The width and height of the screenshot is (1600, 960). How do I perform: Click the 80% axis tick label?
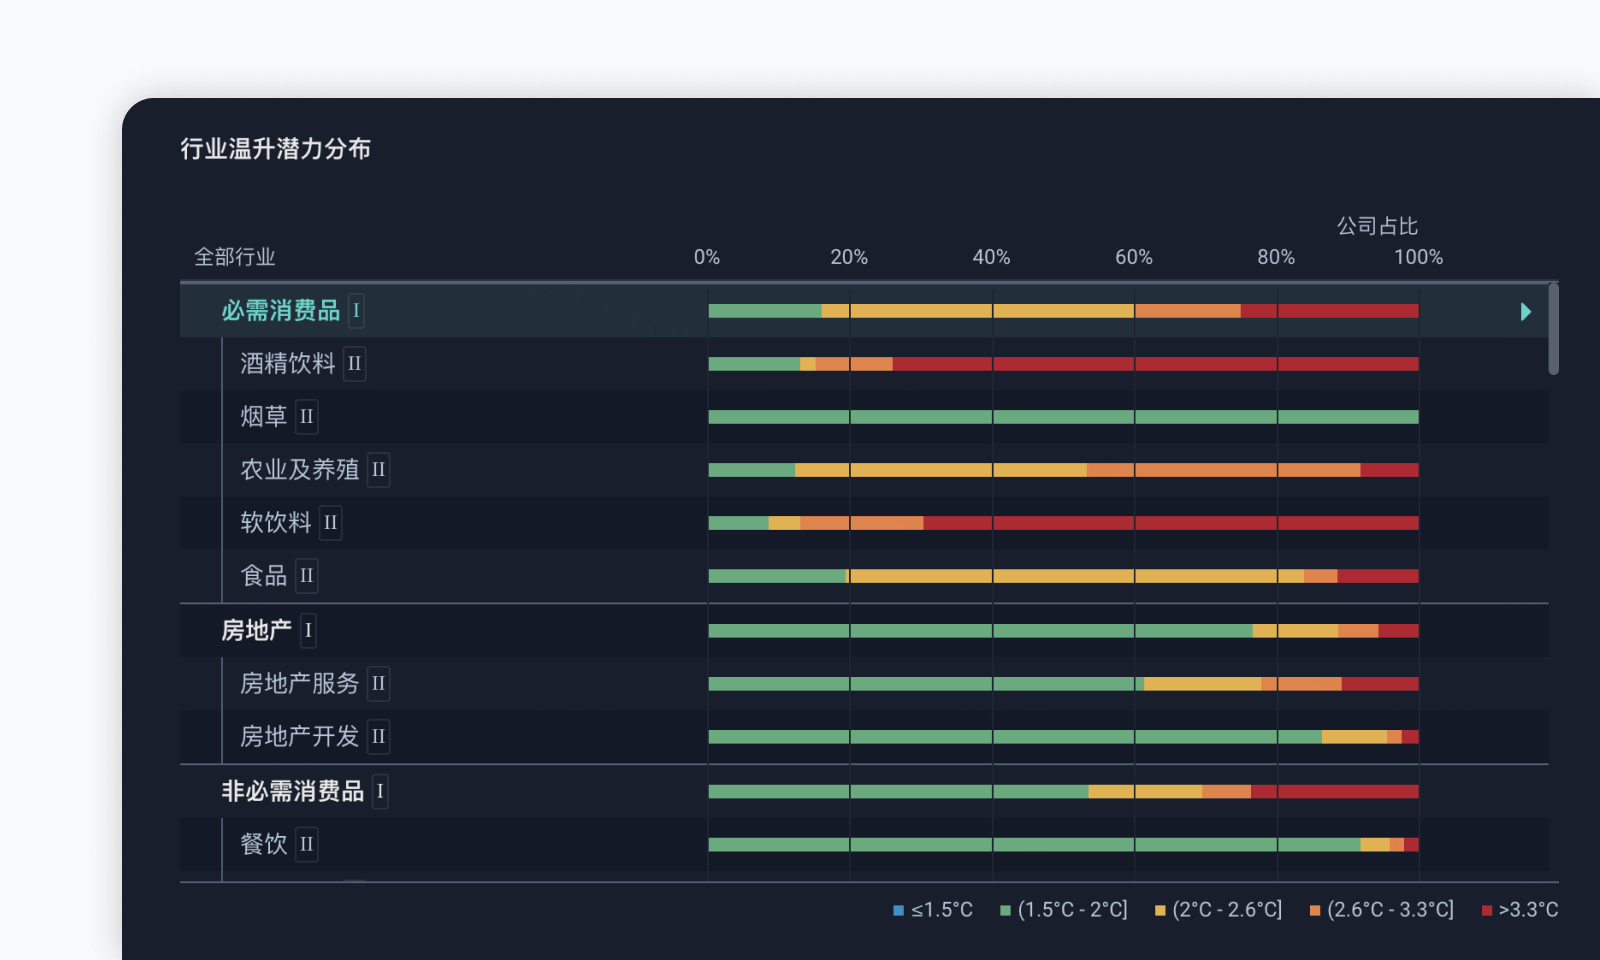[1276, 257]
